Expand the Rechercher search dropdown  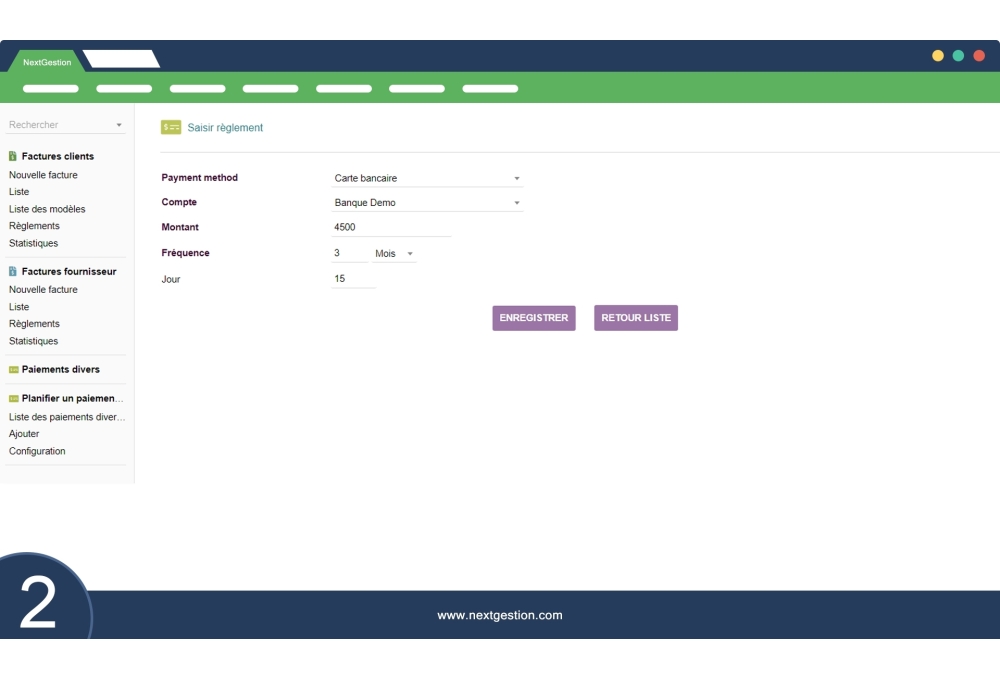119,124
